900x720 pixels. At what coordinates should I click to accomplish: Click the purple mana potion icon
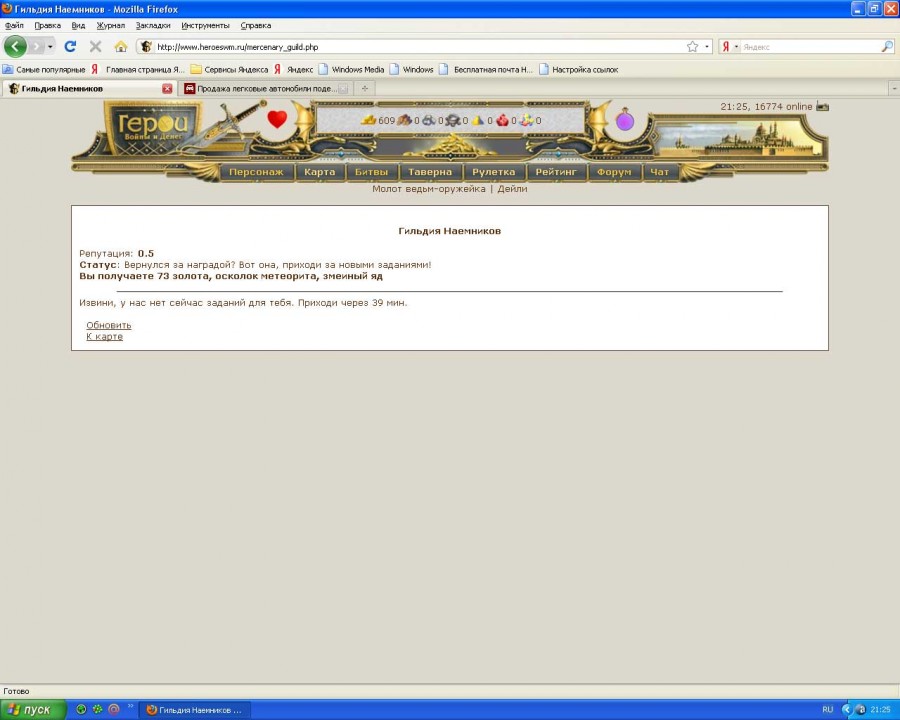pos(624,120)
